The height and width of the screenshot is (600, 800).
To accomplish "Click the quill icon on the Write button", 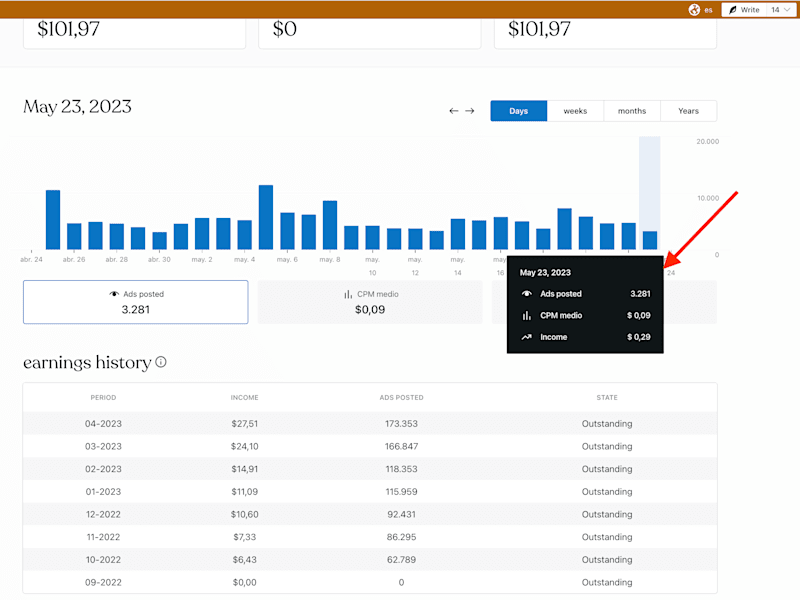I will coord(733,10).
